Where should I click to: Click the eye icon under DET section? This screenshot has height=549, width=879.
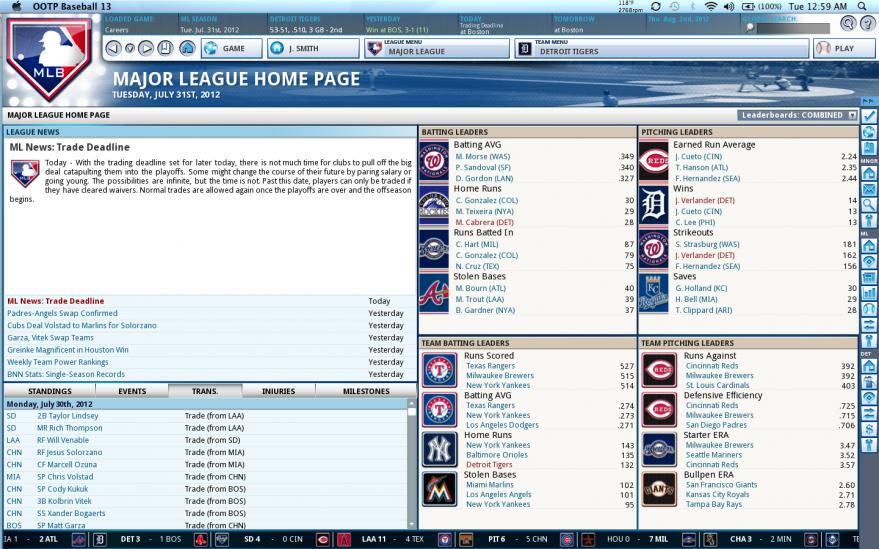[x=868, y=398]
